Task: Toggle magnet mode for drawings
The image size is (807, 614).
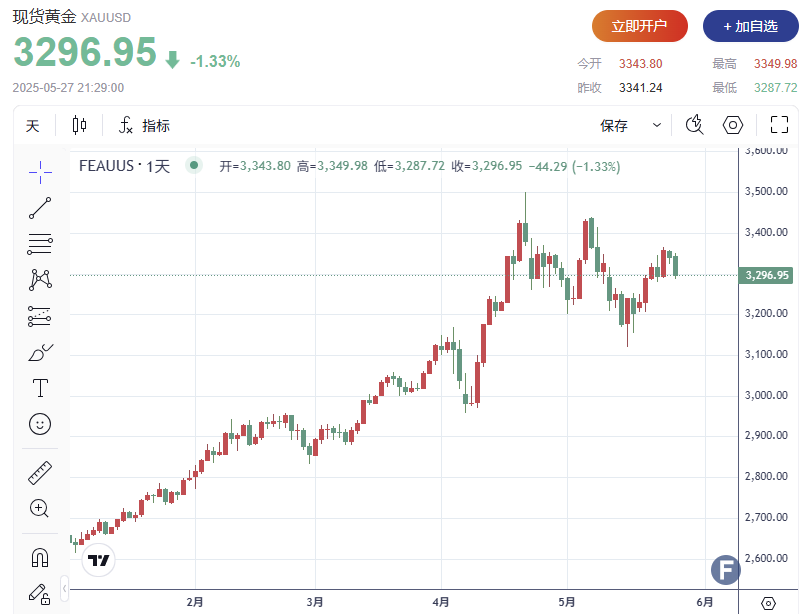Action: [x=40, y=557]
